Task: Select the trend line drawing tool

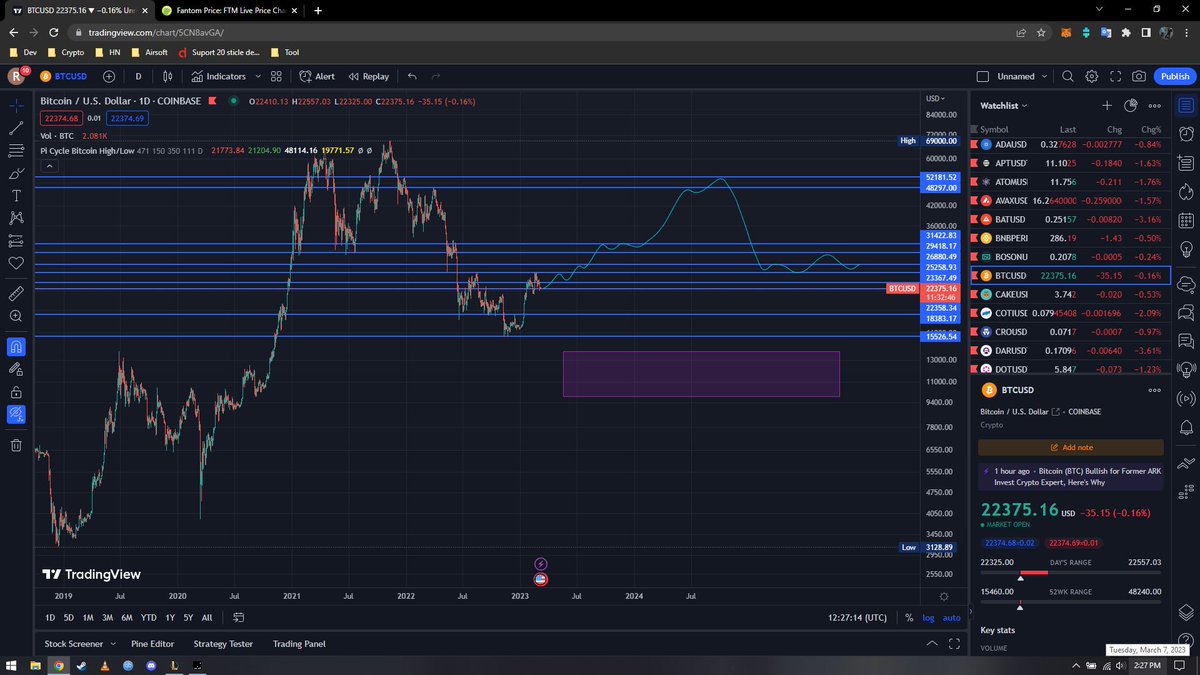Action: (x=16, y=128)
